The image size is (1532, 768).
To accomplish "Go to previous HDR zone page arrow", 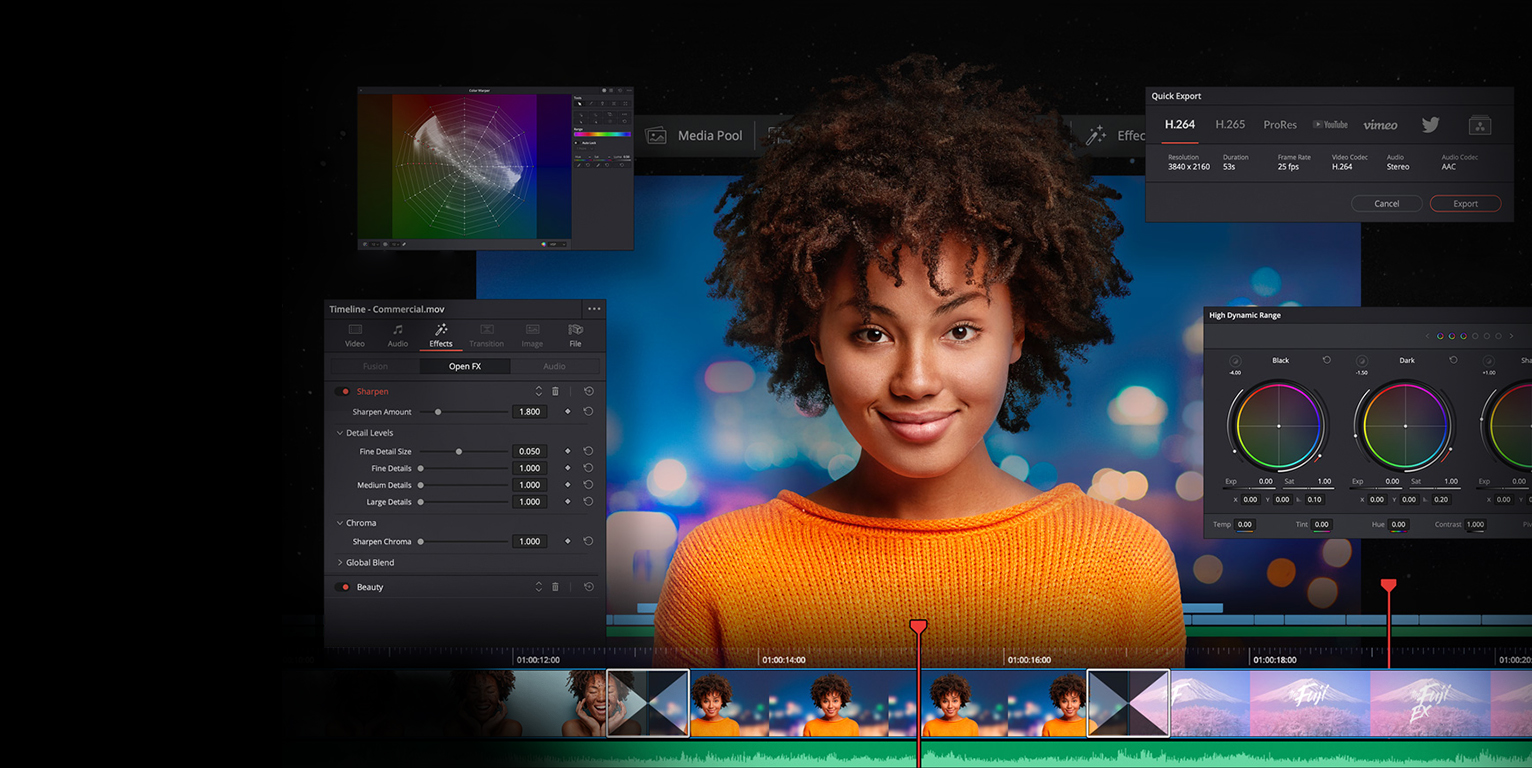I will (x=1427, y=336).
